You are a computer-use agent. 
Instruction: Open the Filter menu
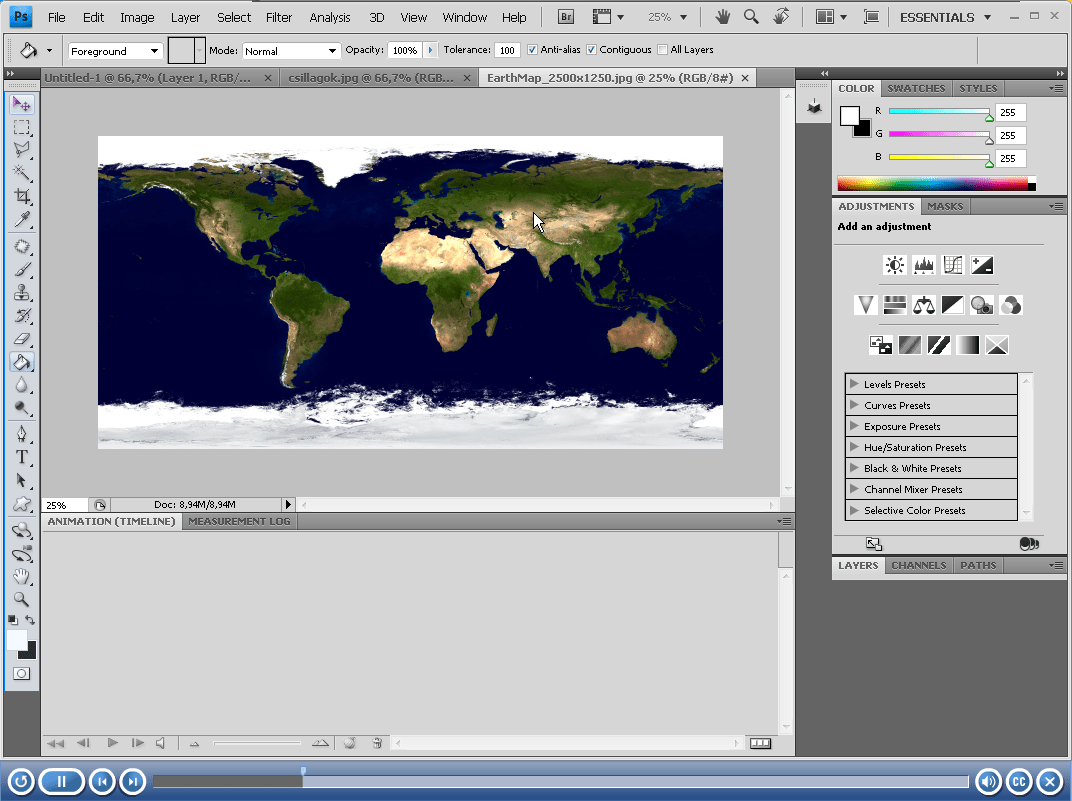pyautogui.click(x=279, y=17)
